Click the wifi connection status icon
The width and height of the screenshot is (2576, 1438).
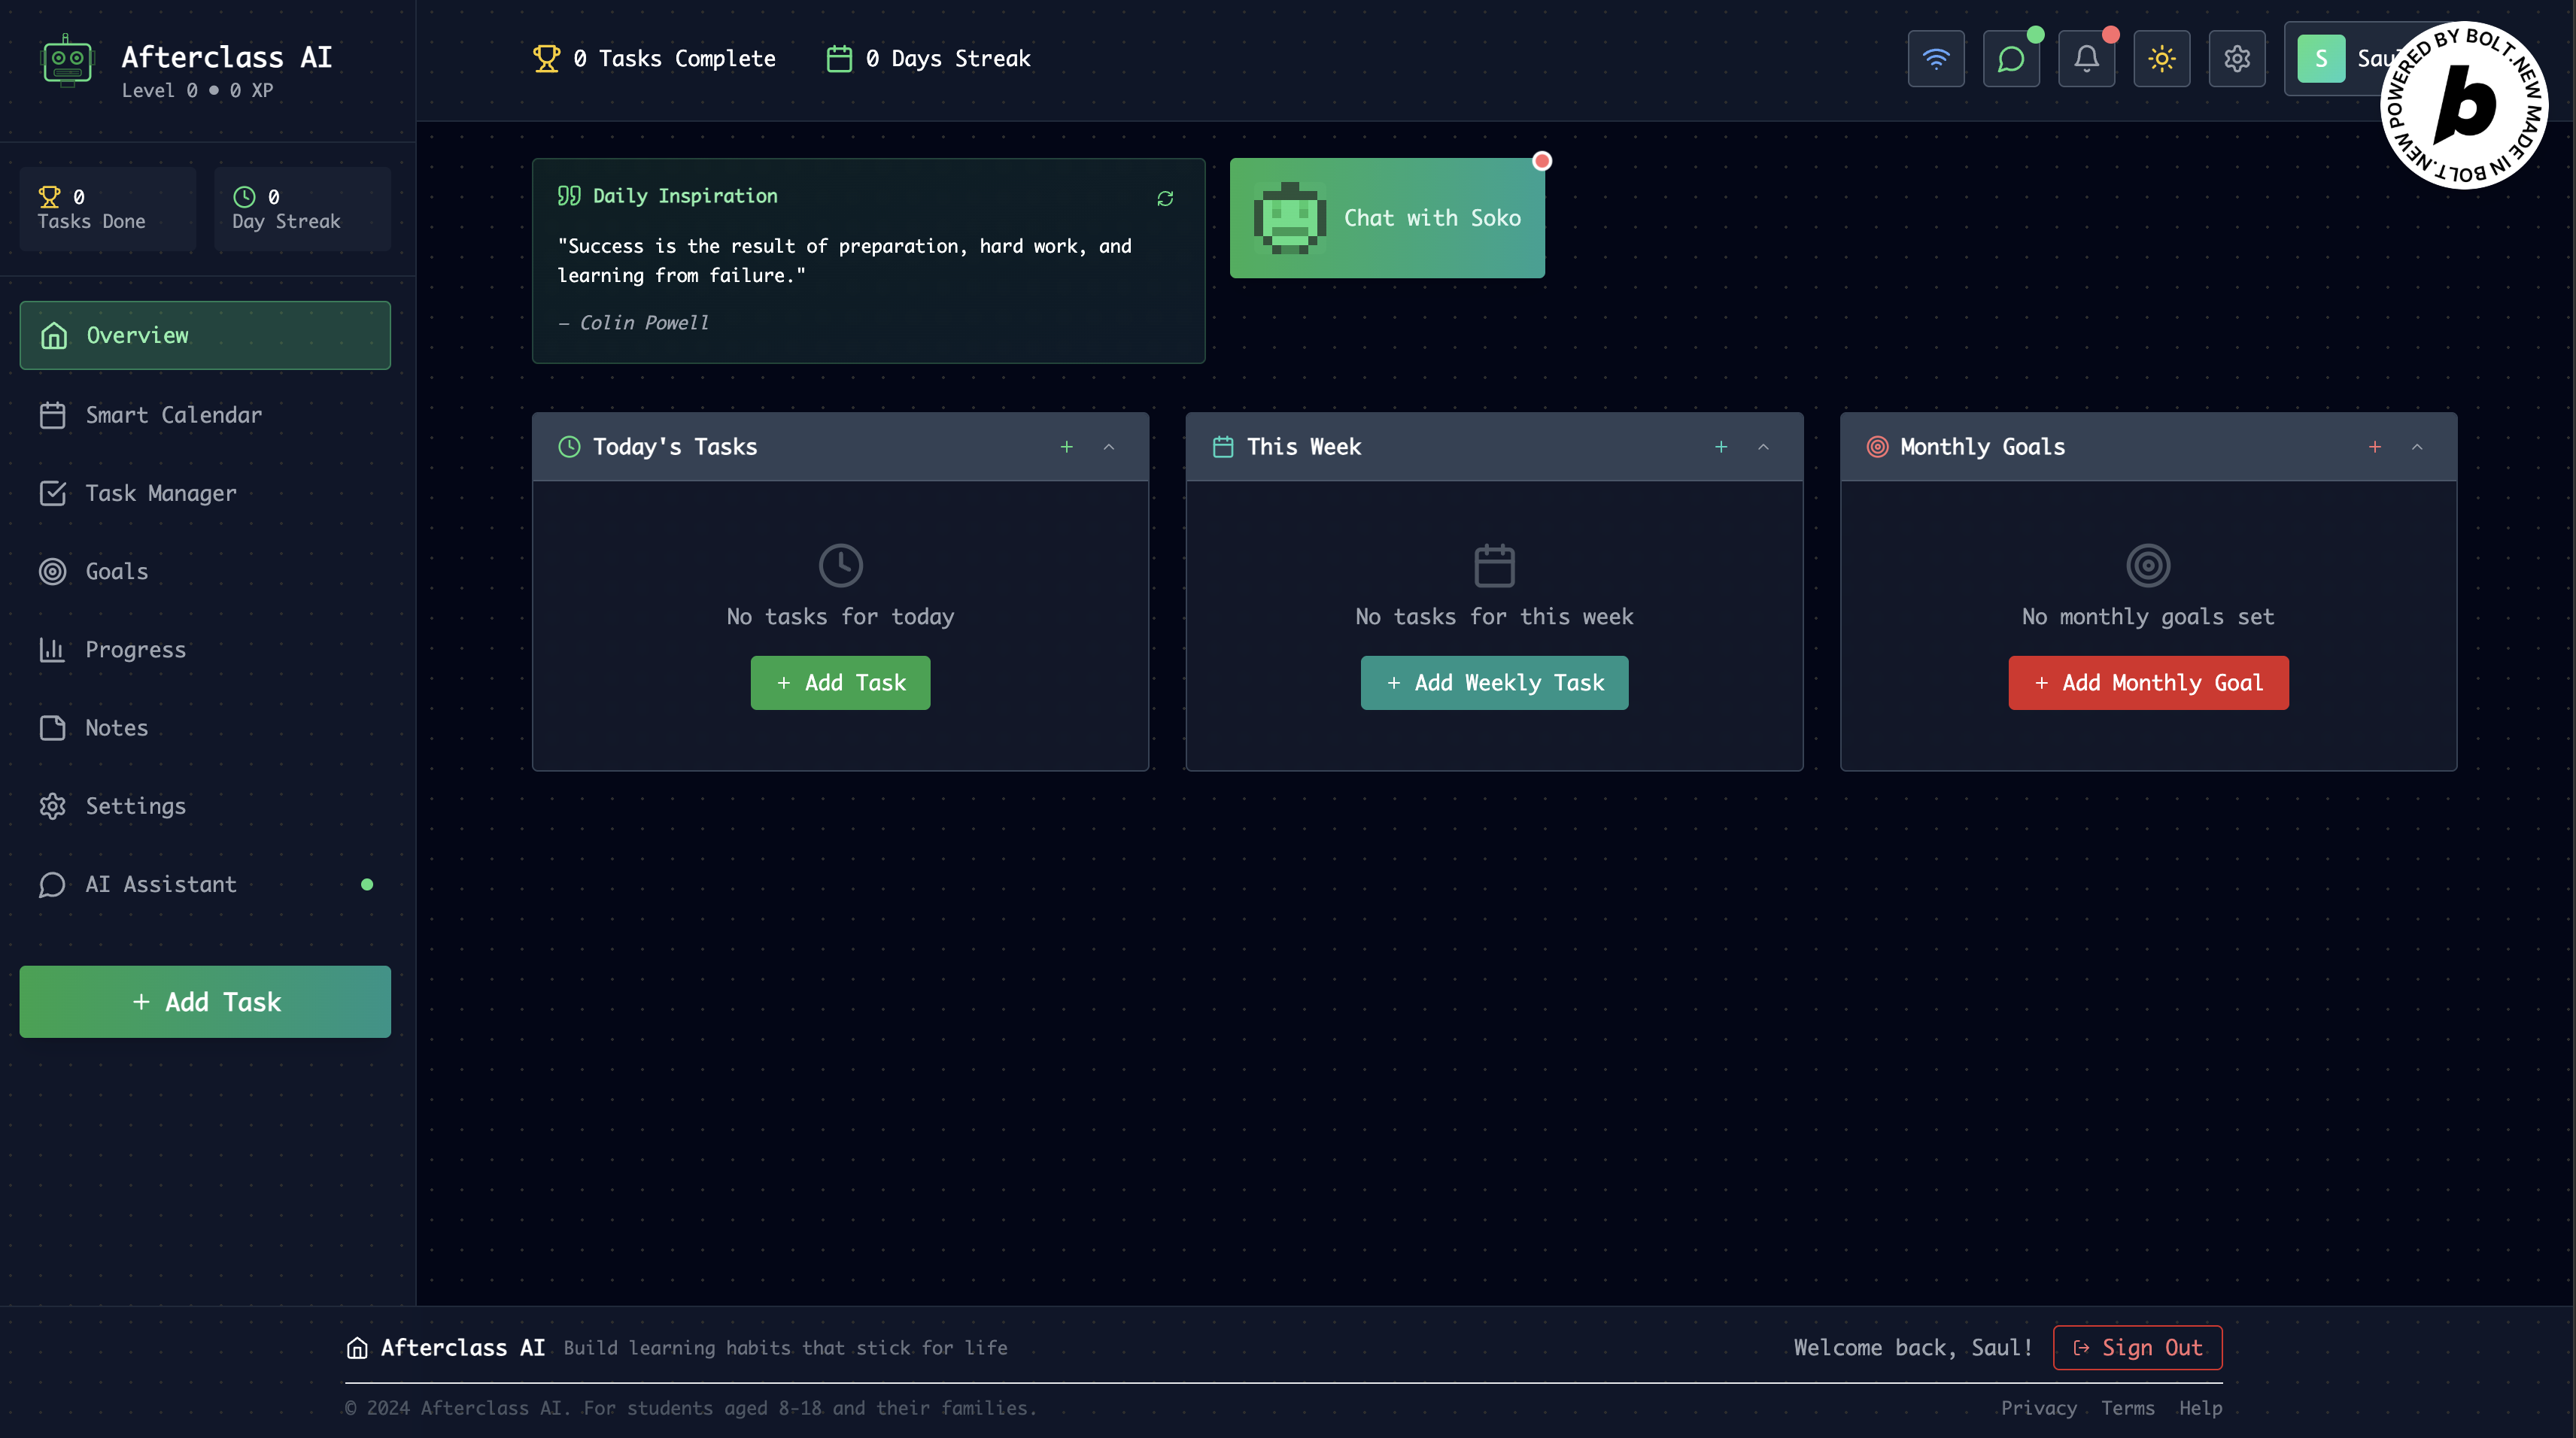[1936, 59]
